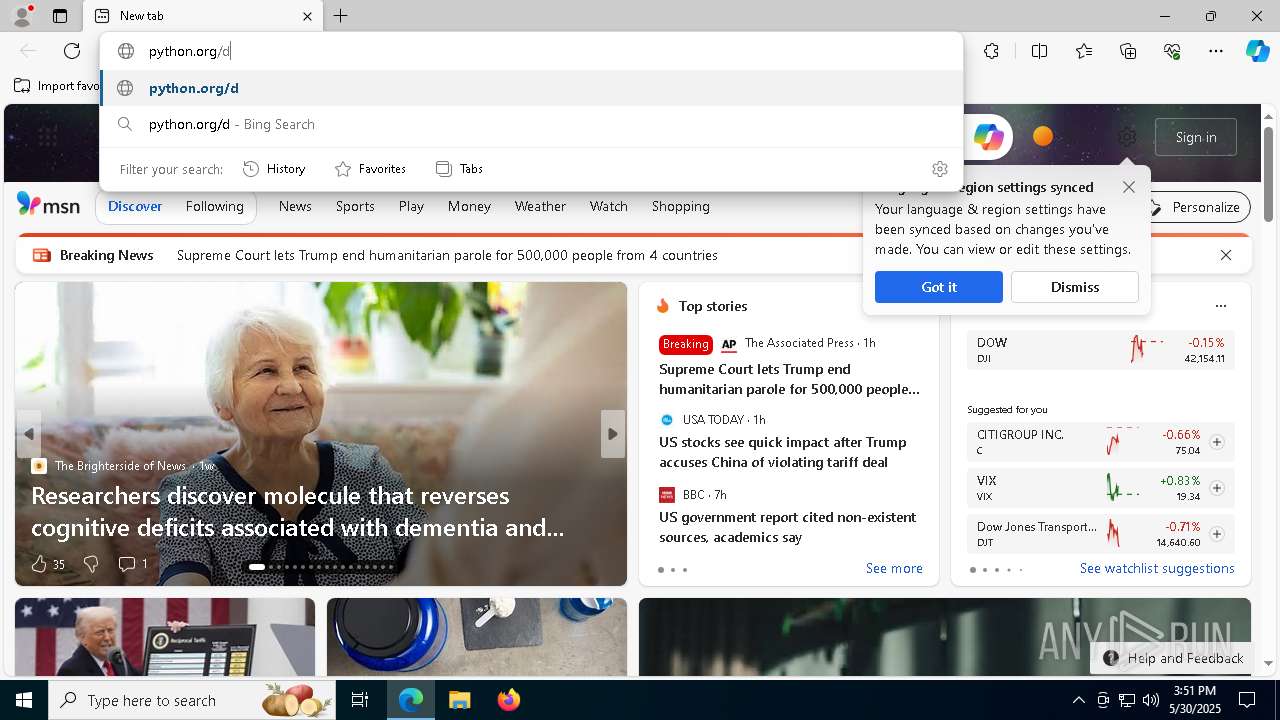
Task: Open the Sports section
Action: pyautogui.click(x=355, y=206)
